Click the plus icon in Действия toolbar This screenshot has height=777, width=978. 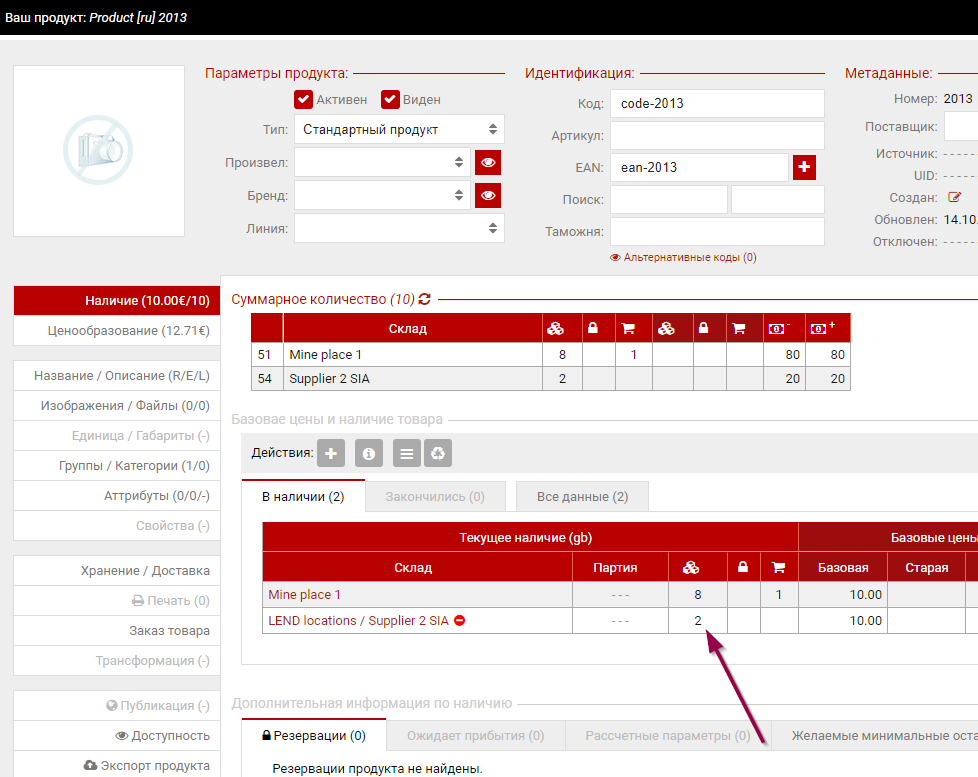point(331,453)
